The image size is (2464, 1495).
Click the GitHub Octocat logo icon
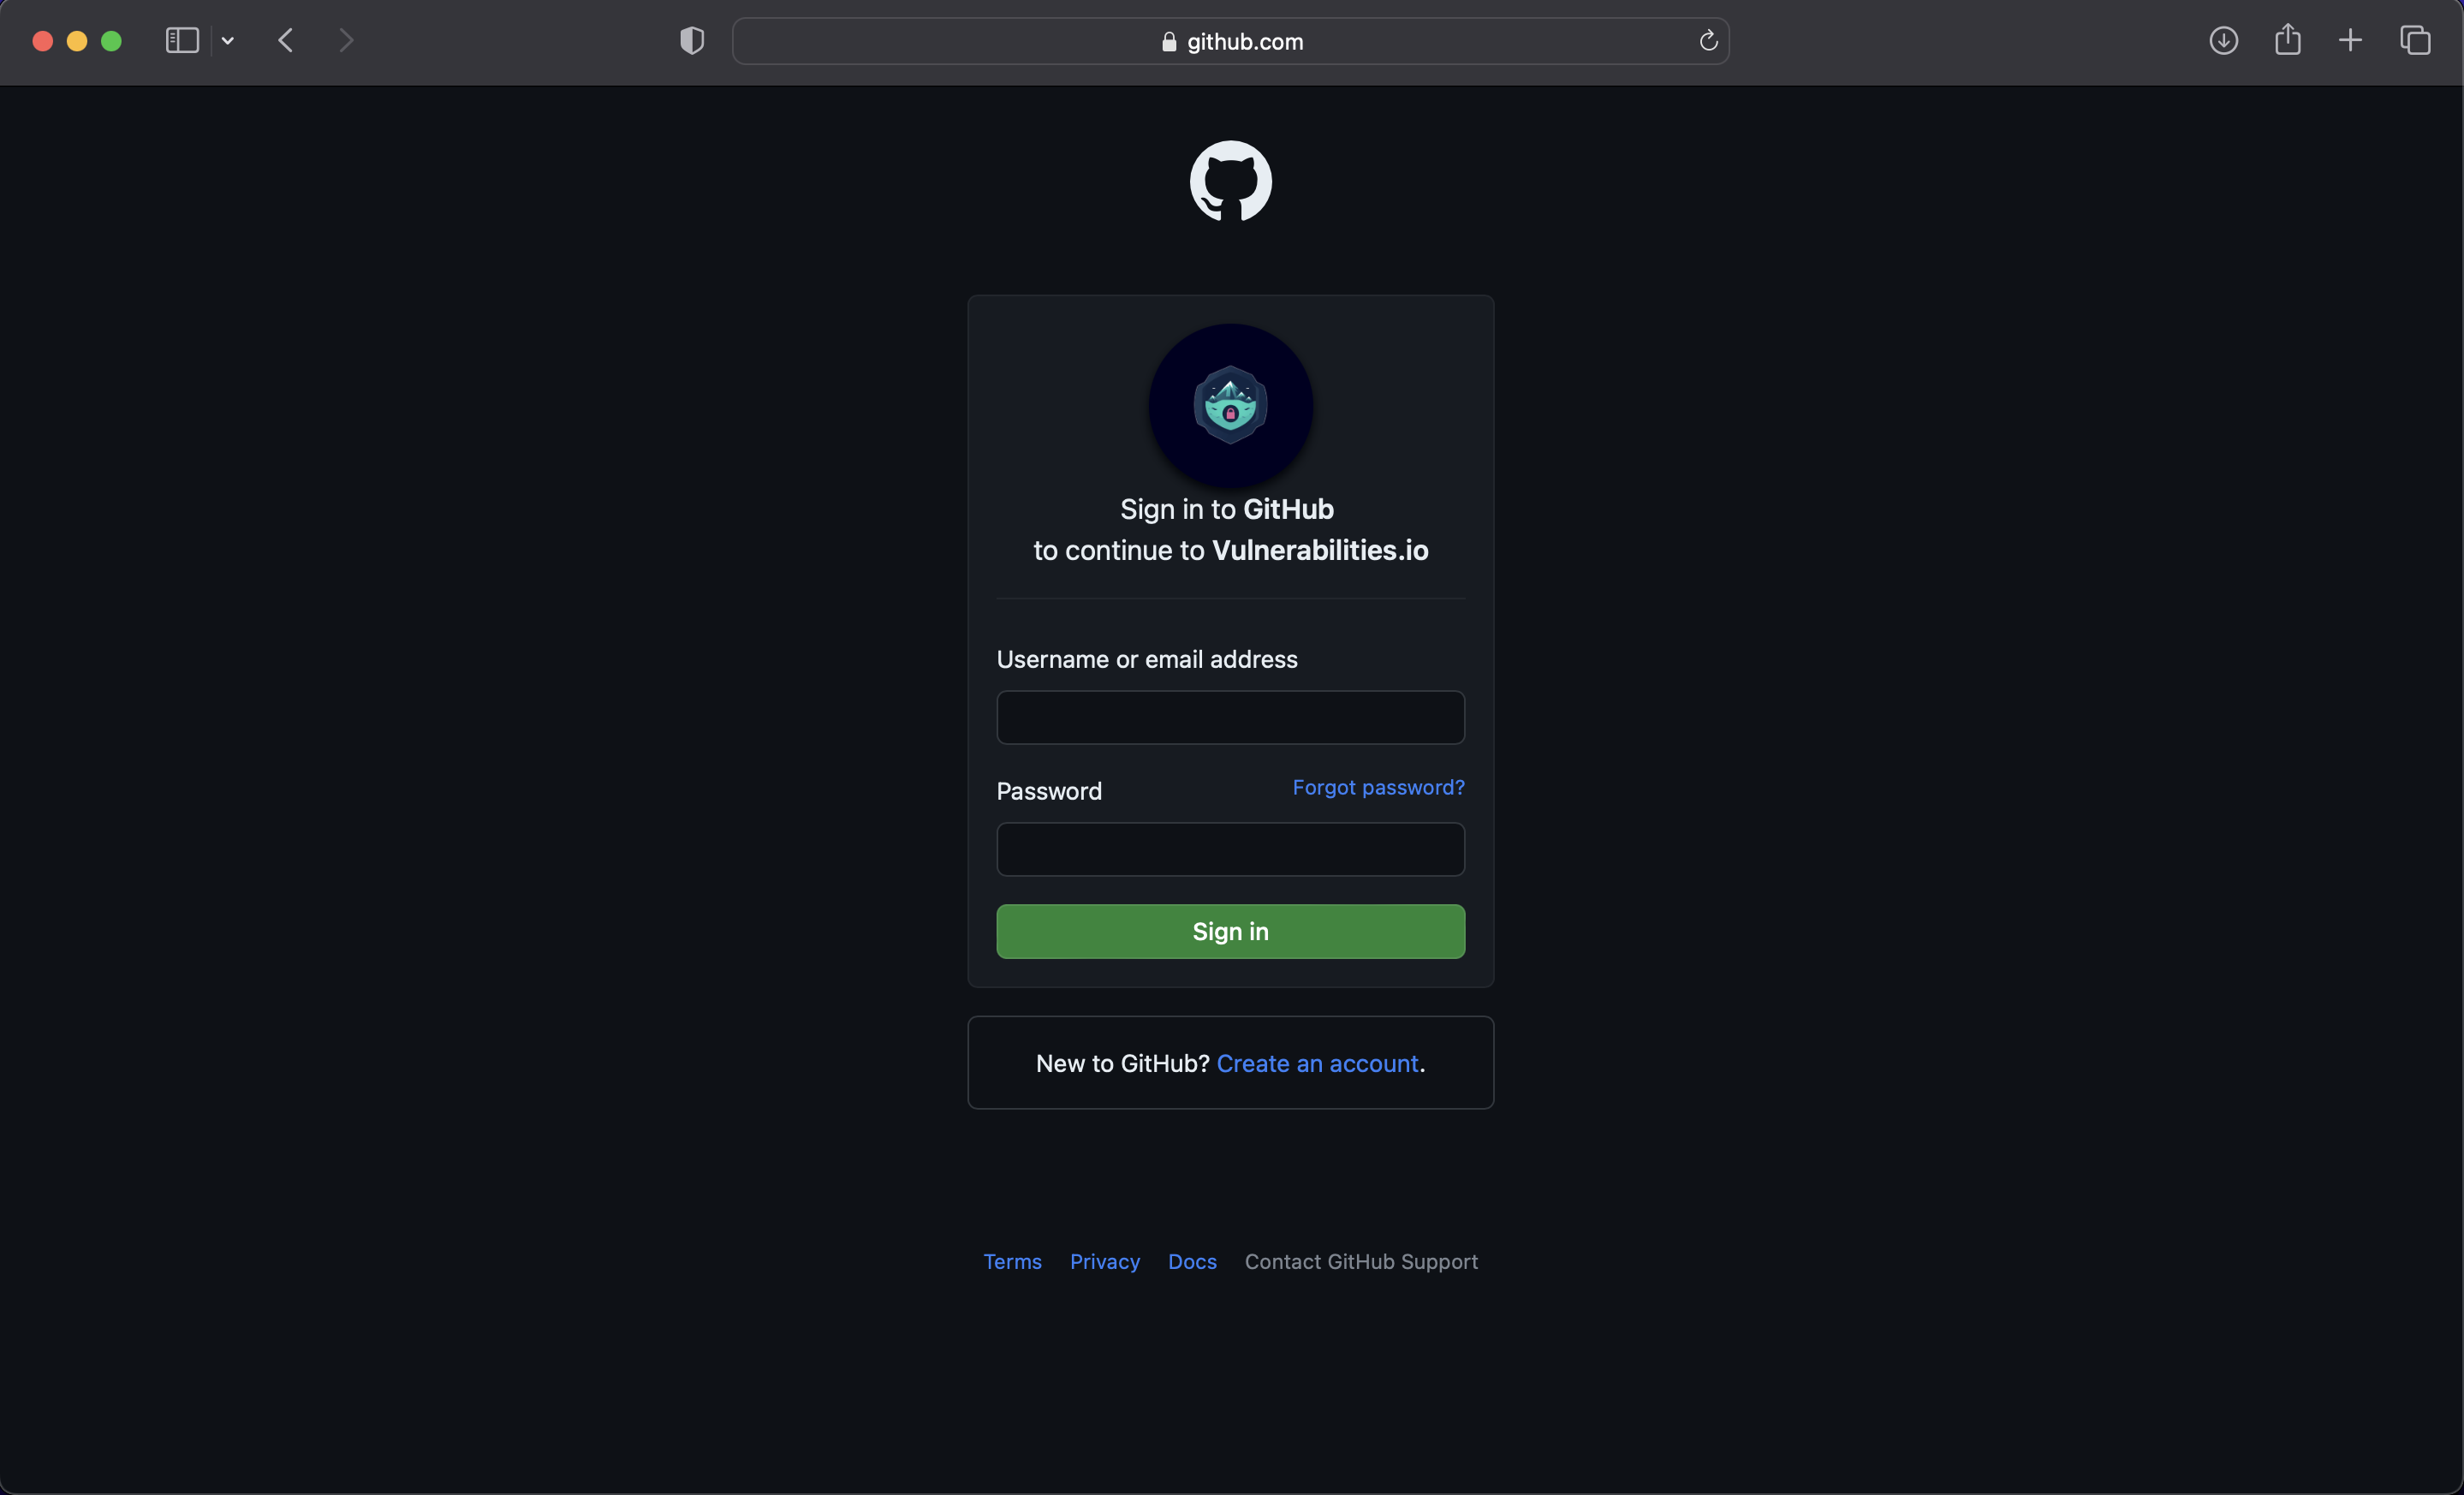(1230, 180)
